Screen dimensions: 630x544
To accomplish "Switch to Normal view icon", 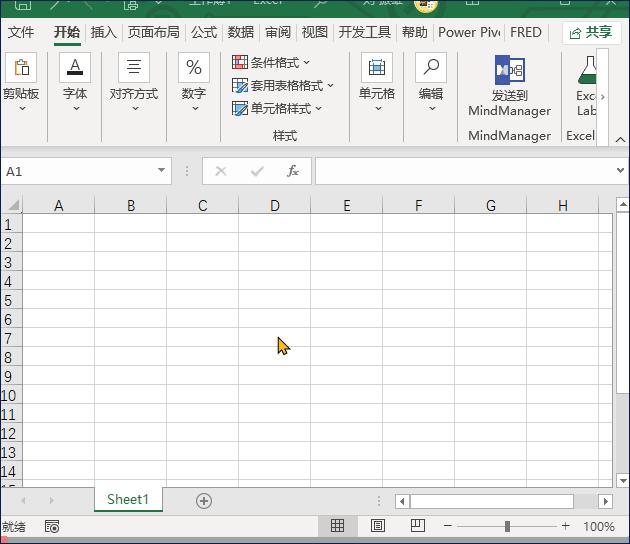I will coord(337,526).
